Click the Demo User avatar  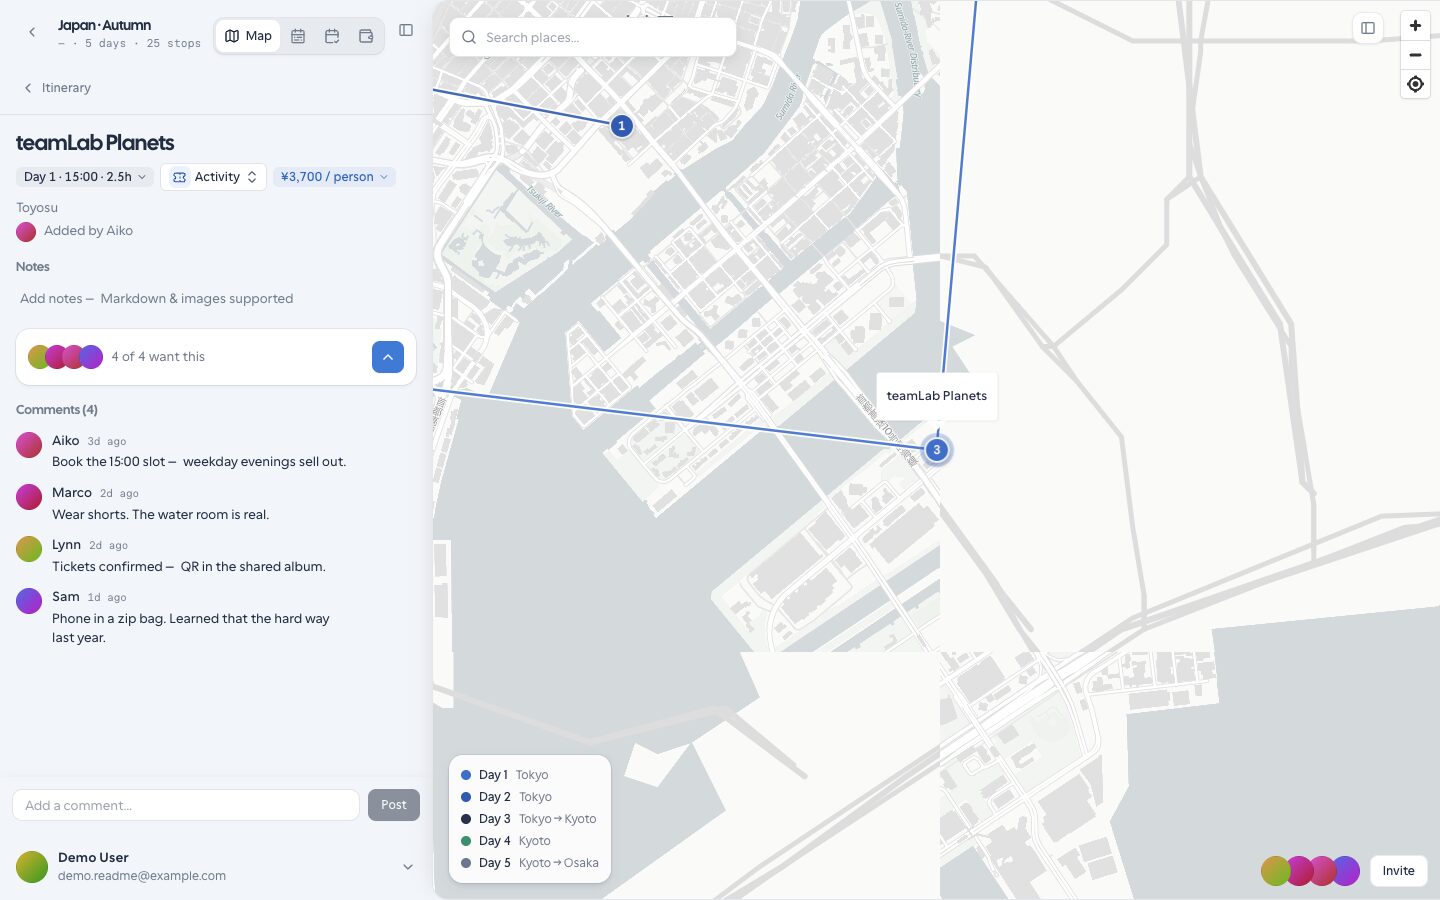click(32, 867)
